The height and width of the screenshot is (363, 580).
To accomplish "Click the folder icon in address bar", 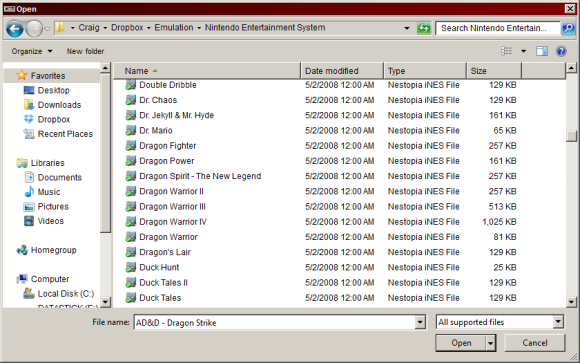I will coord(60,27).
